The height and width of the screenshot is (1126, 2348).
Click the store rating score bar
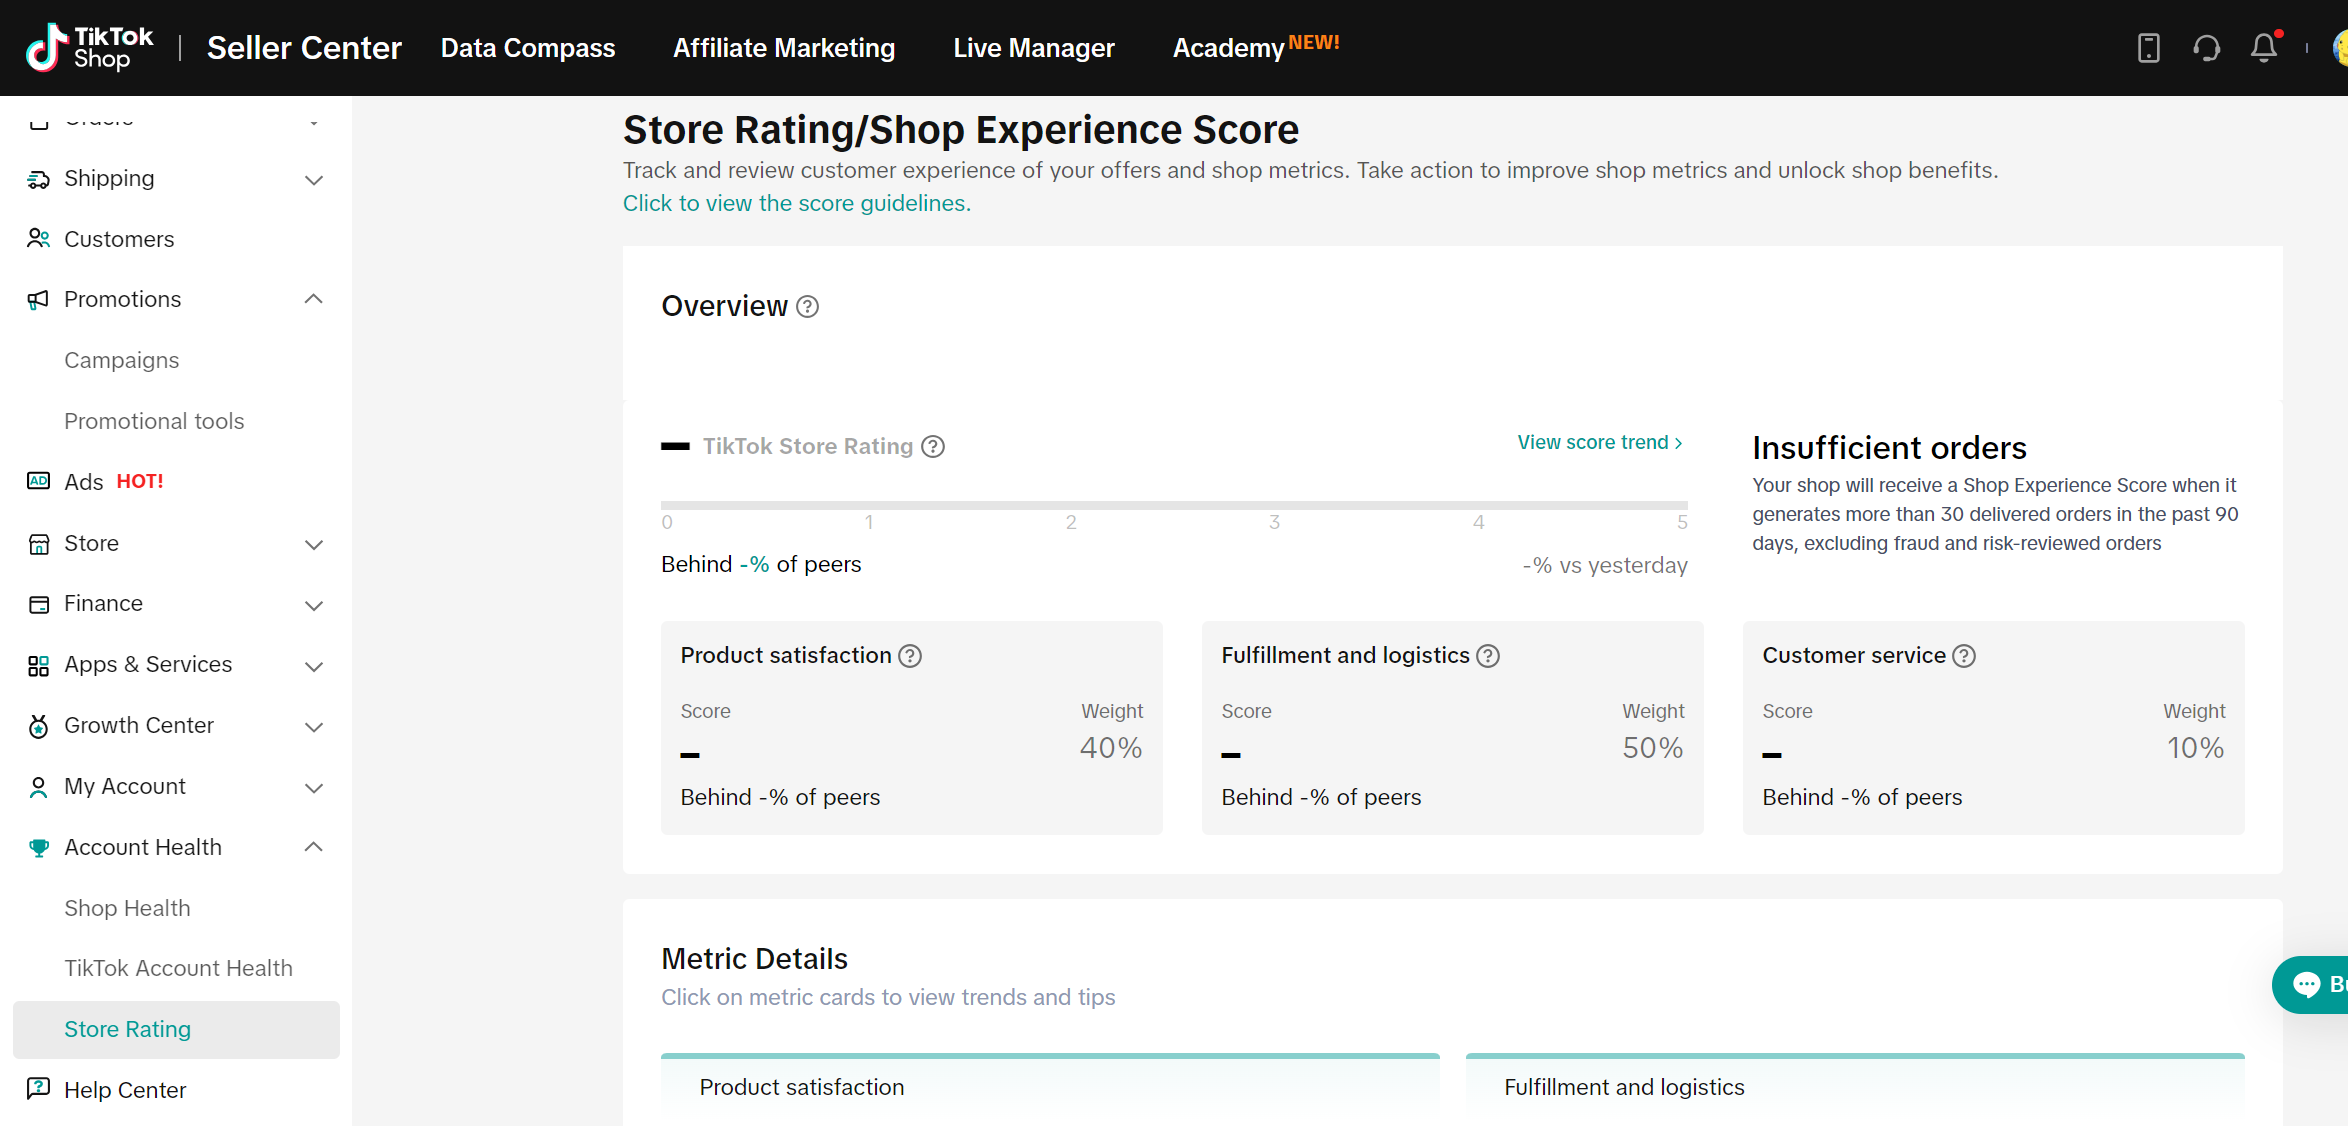pos(1173,505)
